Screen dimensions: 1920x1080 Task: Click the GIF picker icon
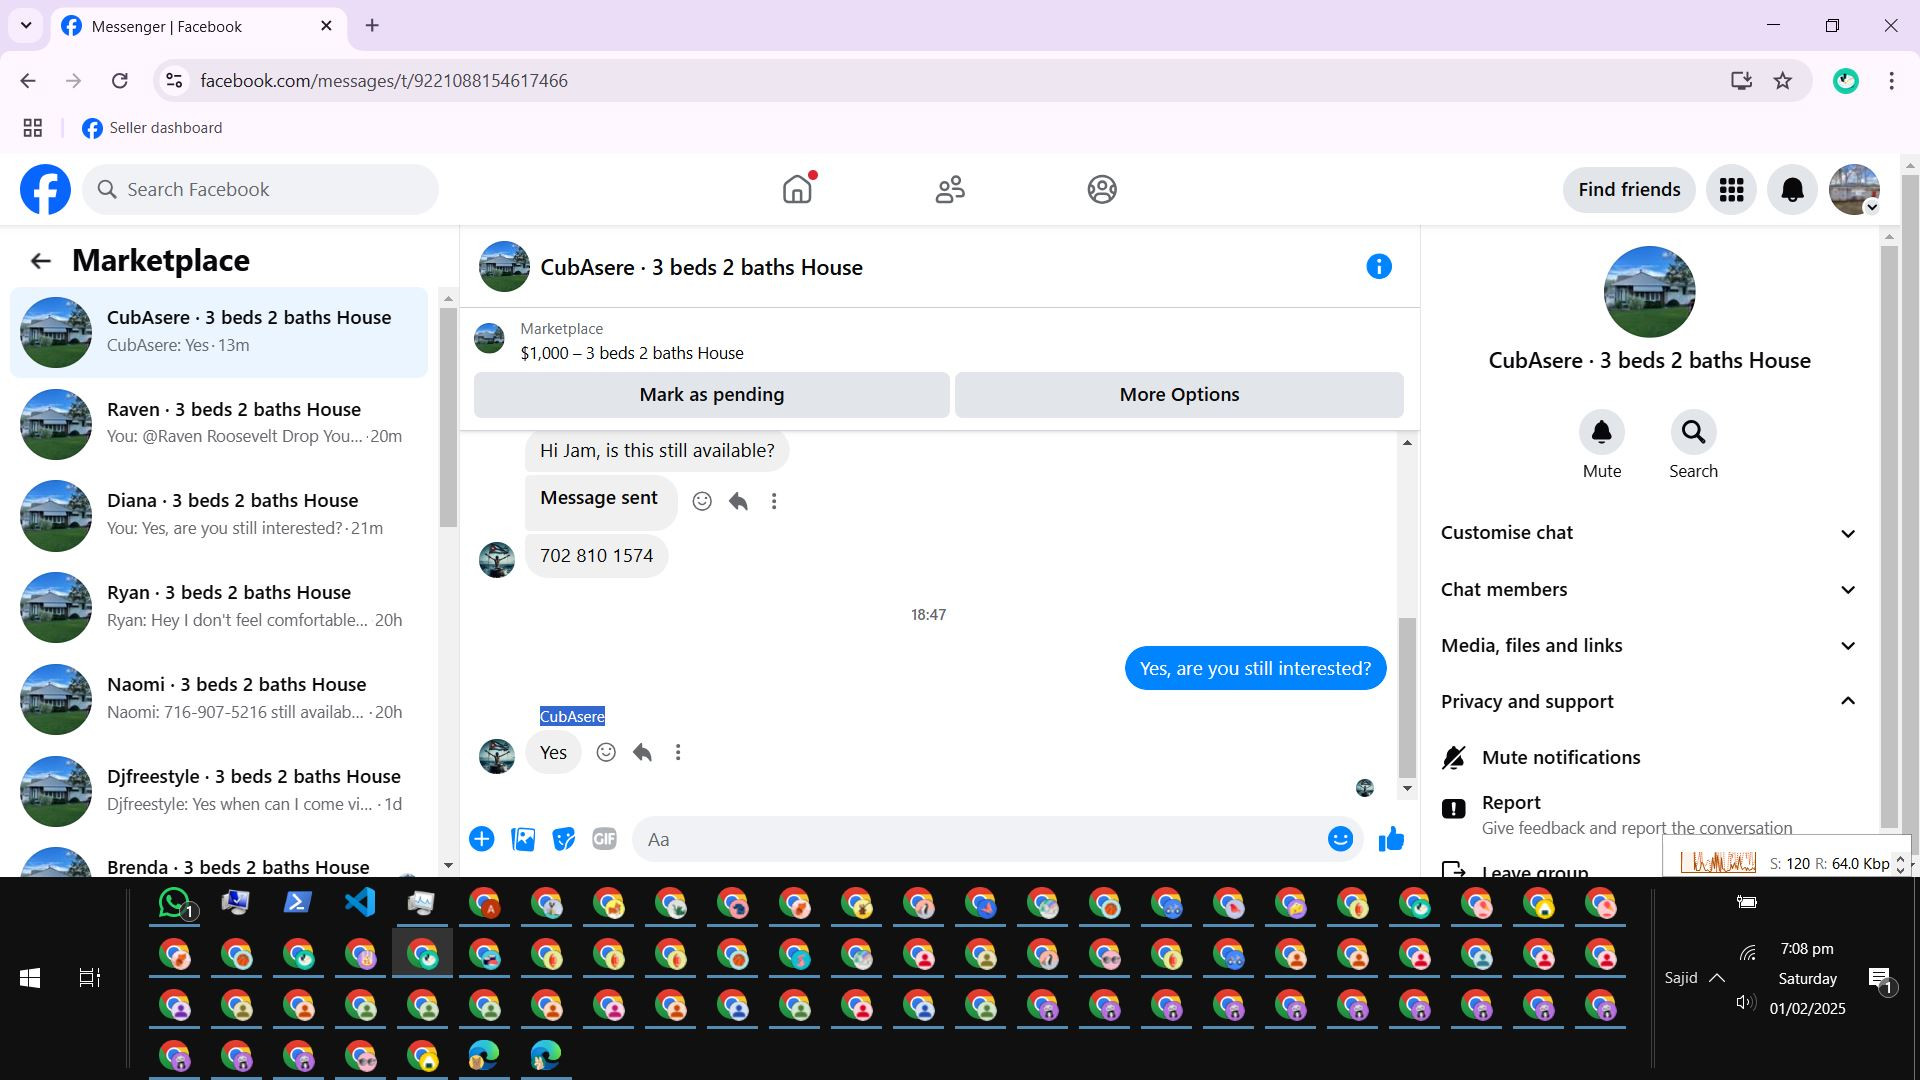point(604,839)
